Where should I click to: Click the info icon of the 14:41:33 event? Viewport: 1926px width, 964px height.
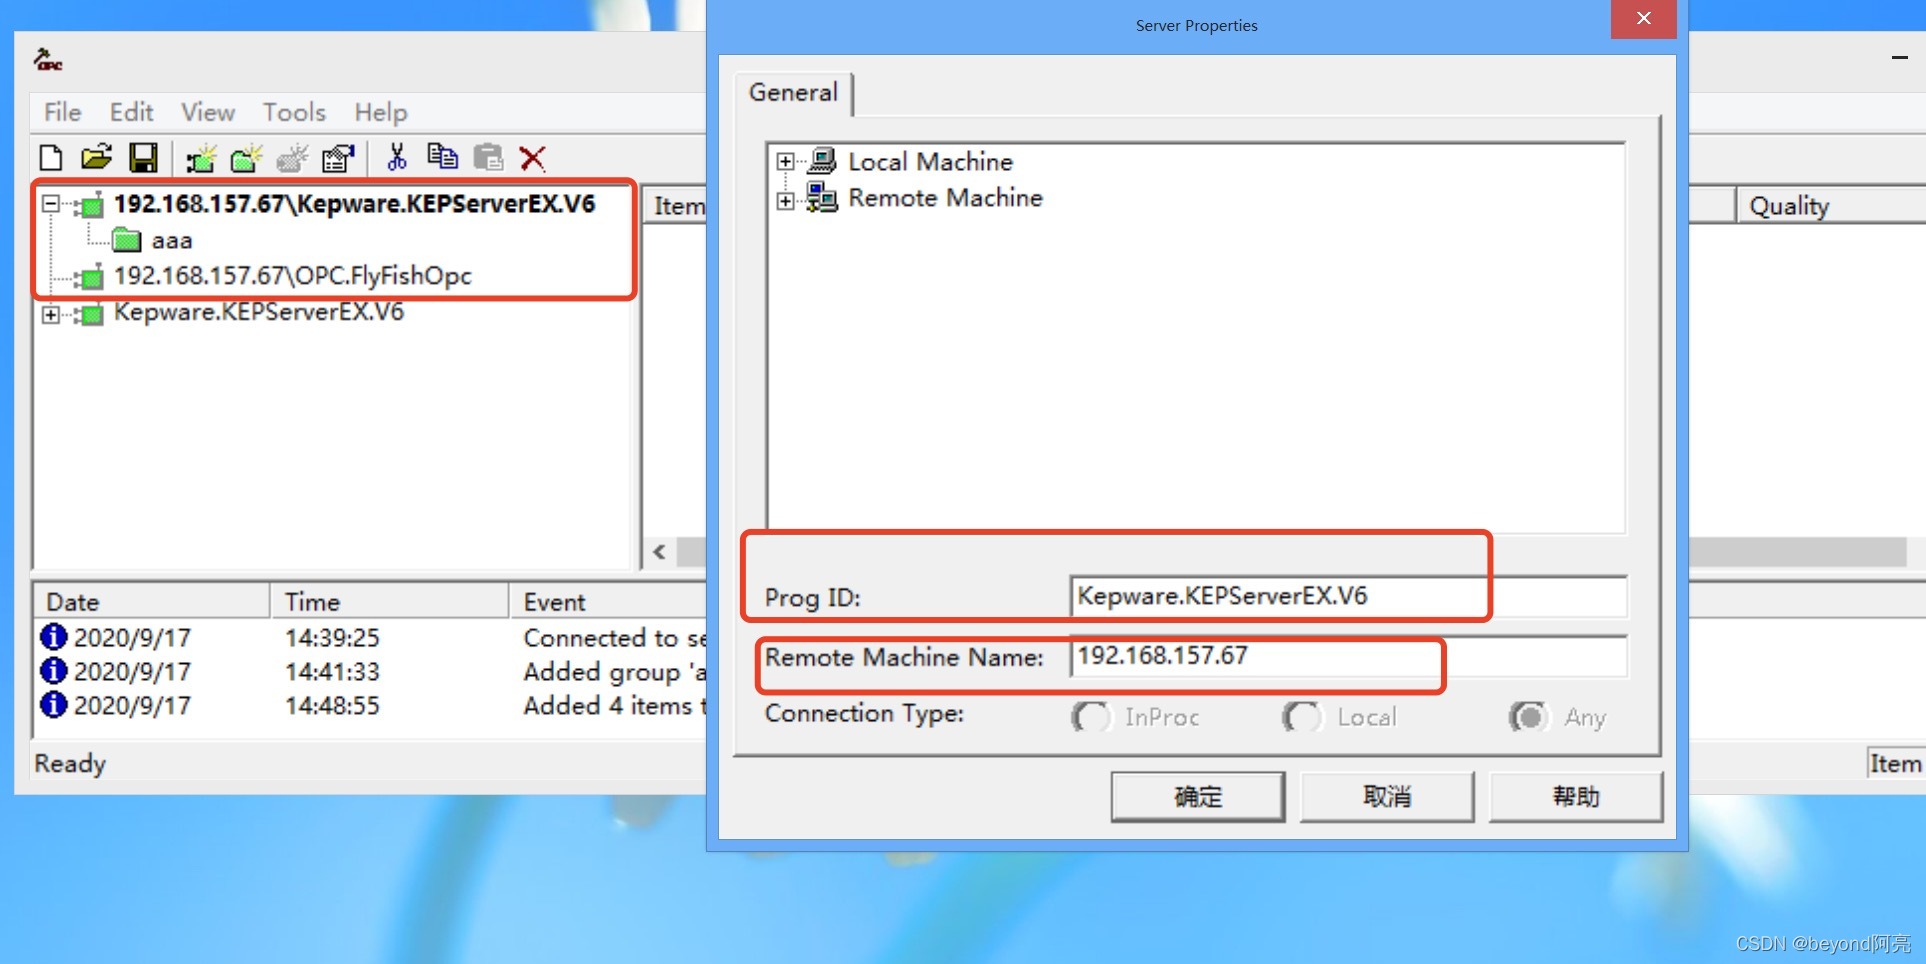point(54,670)
